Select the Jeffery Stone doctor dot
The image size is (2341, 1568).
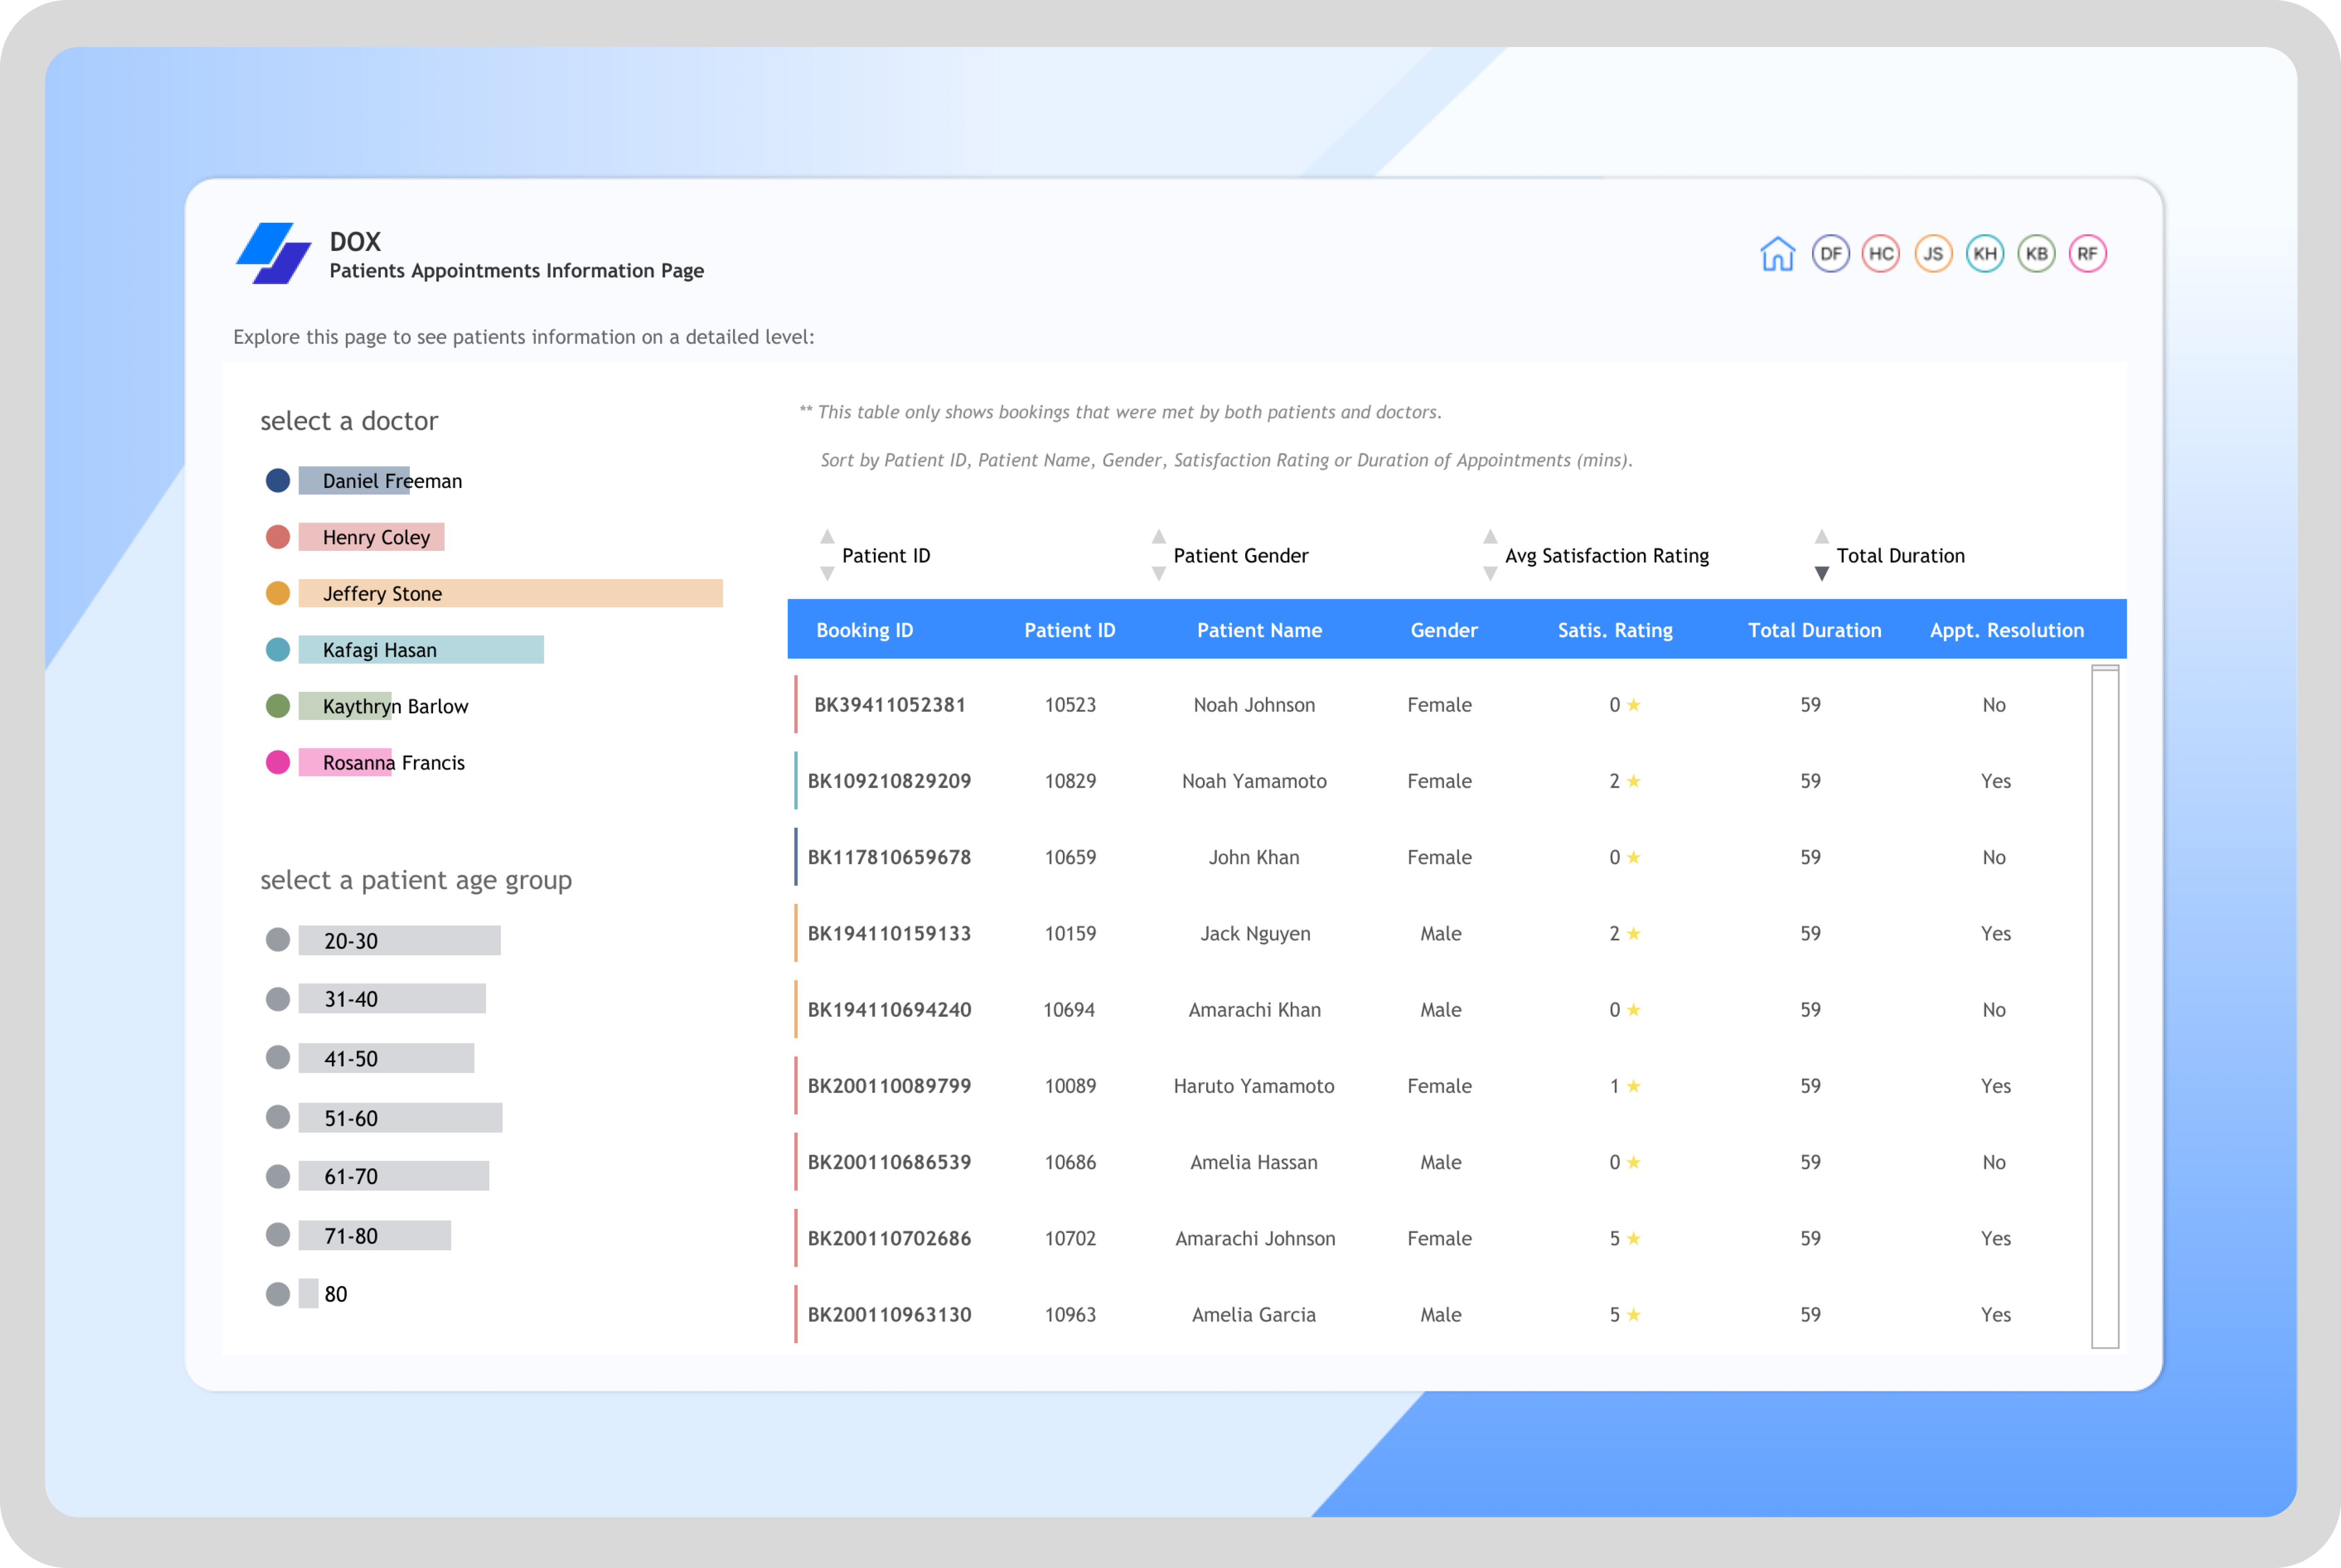(x=278, y=594)
